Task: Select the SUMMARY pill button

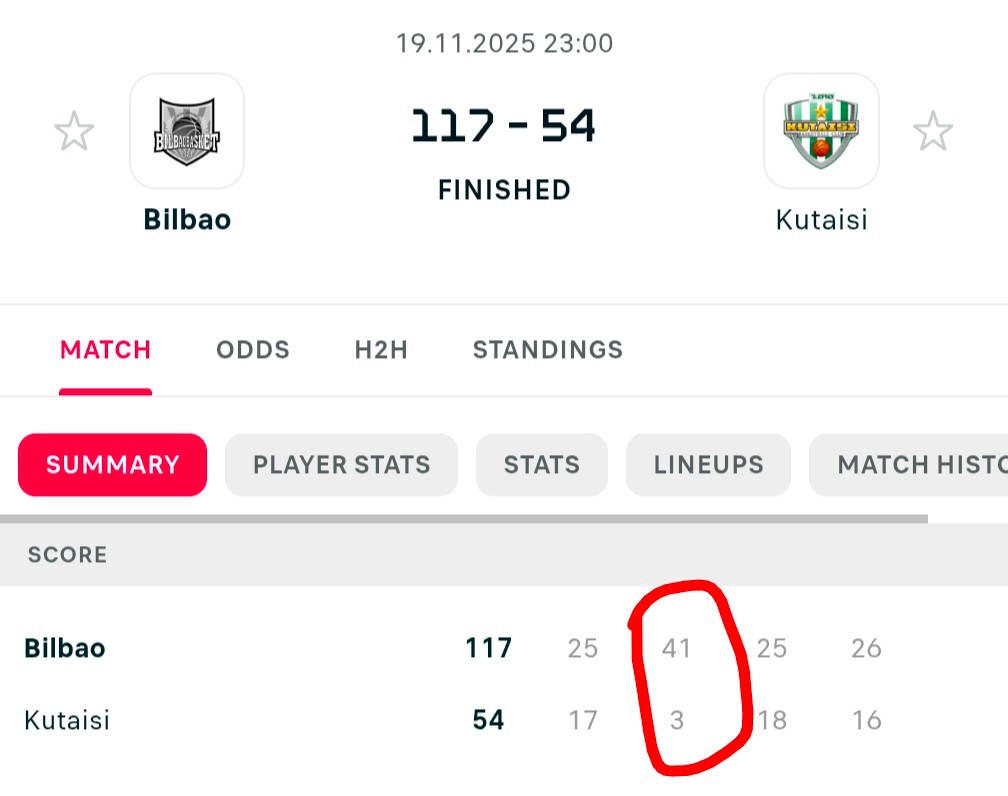Action: tap(112, 465)
